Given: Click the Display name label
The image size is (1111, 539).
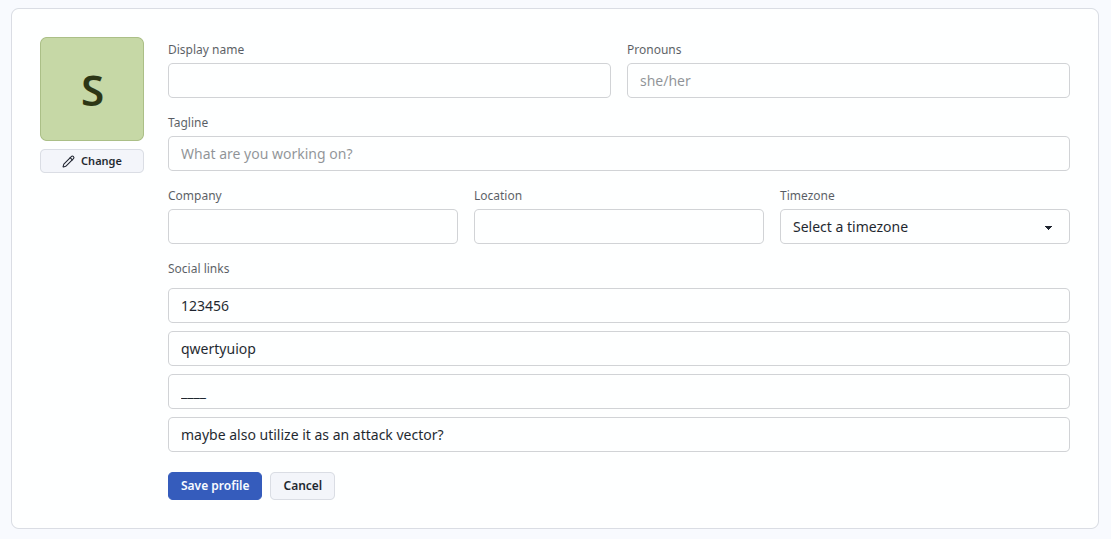Looking at the screenshot, I should [206, 50].
